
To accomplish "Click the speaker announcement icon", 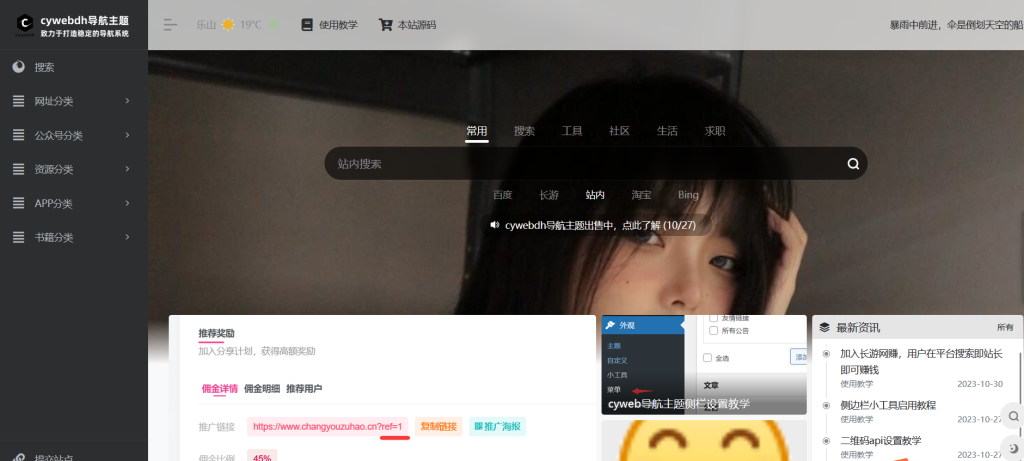I will 494,225.
